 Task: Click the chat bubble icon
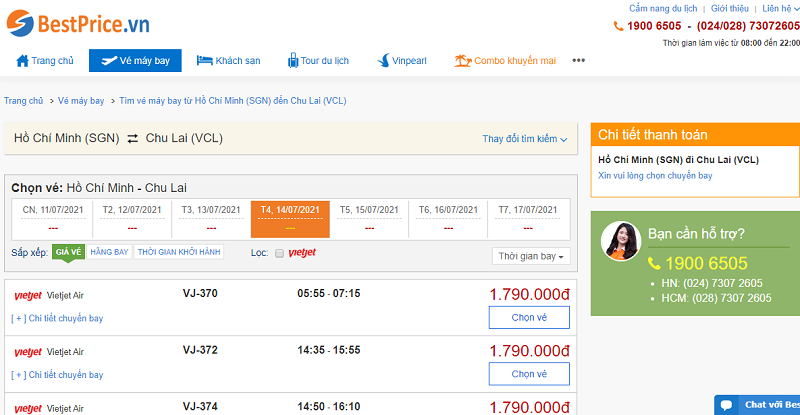click(727, 405)
